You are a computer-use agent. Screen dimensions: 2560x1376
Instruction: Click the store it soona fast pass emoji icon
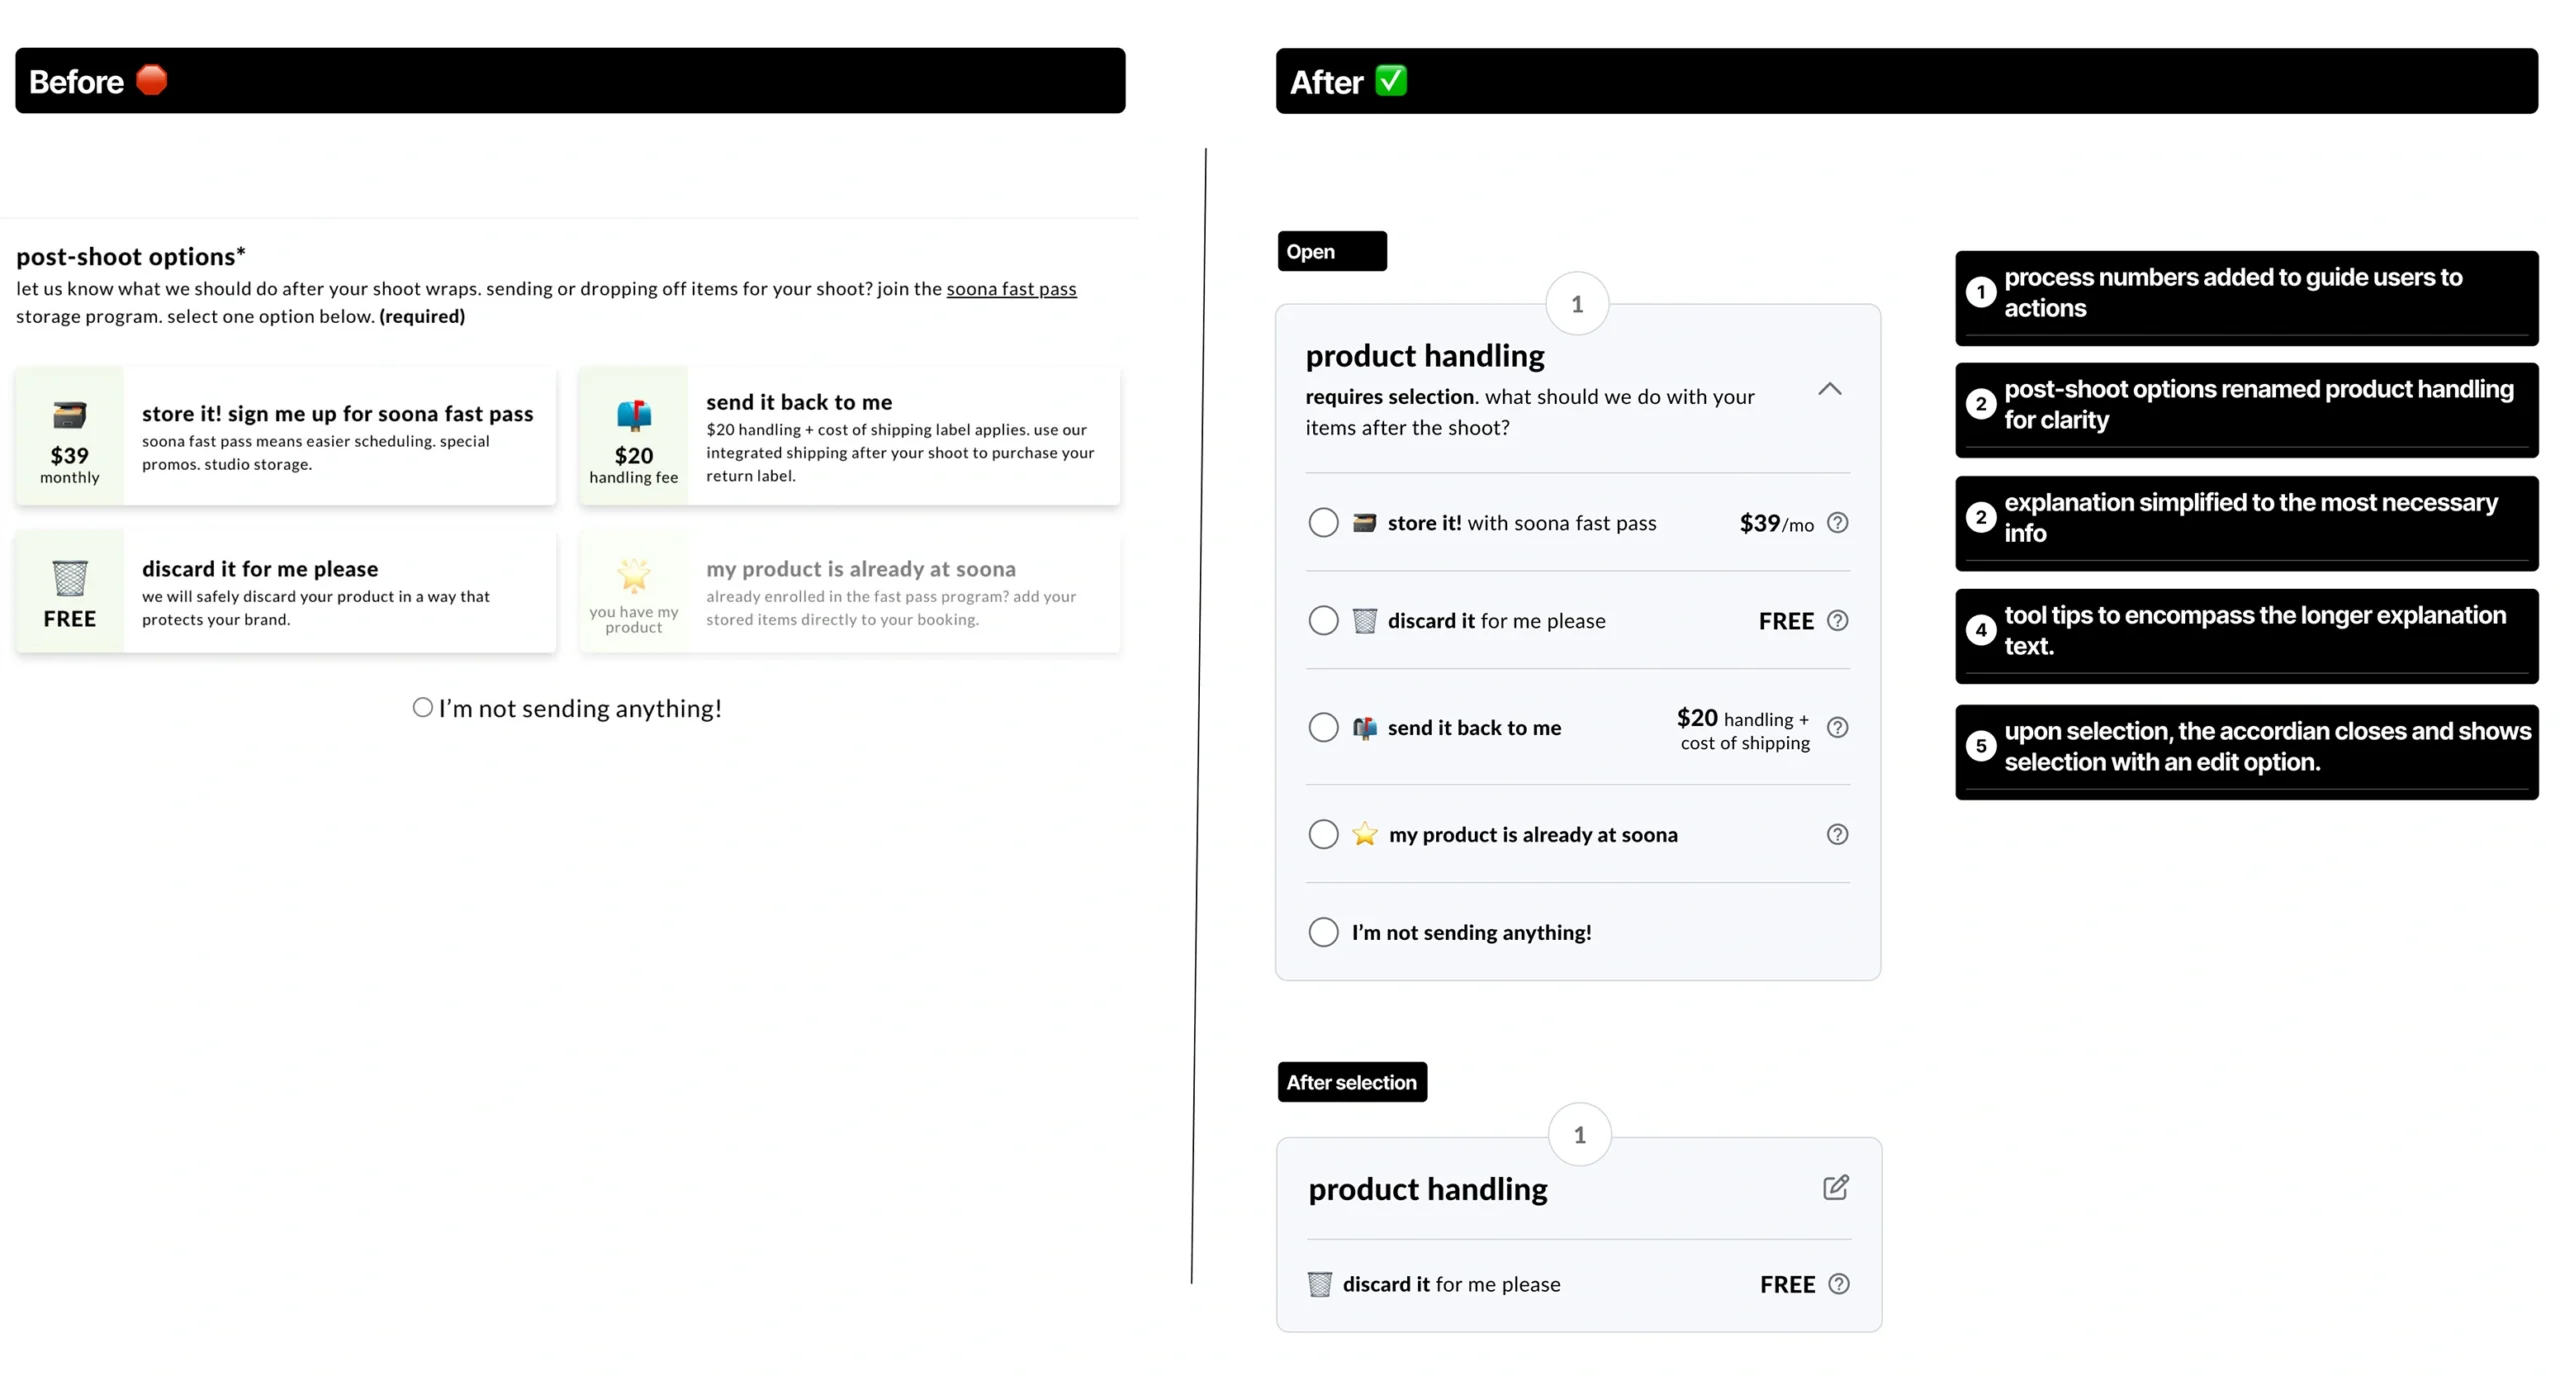(1362, 520)
